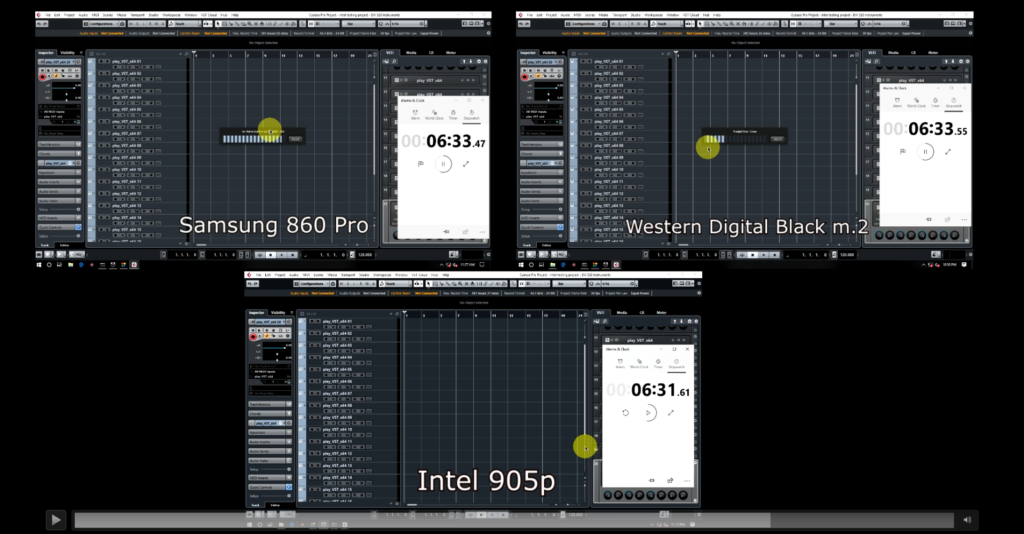The image size is (1024, 534).
Task: Open the Alarm tab in Samsung window clock app
Action: tap(415, 114)
